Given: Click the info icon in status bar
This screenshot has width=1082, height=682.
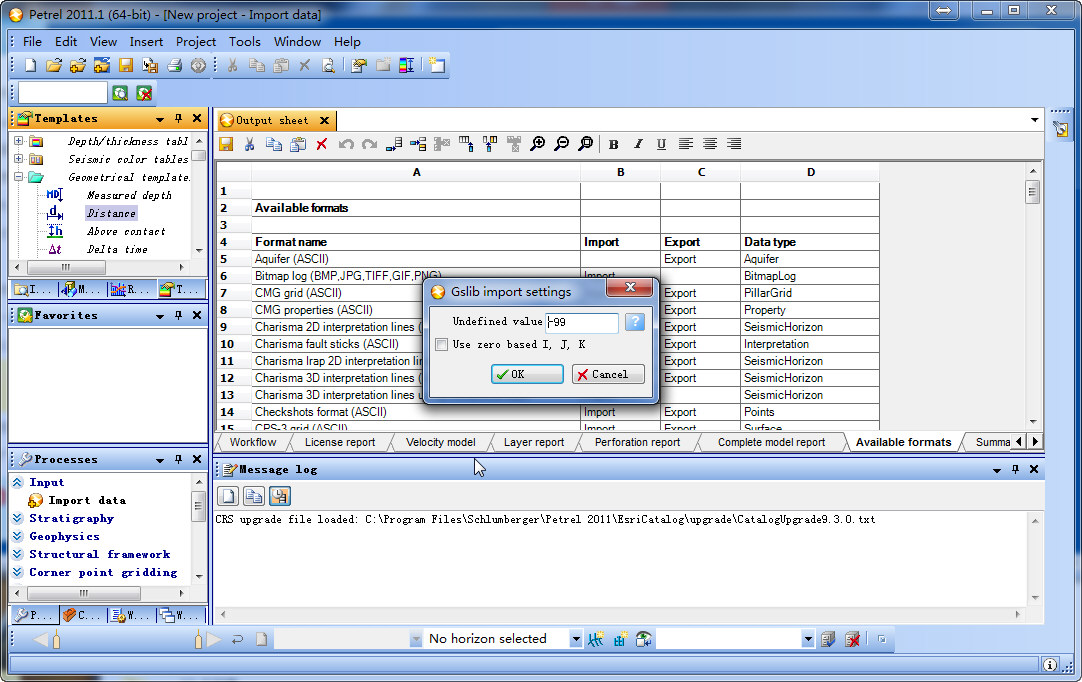Looking at the screenshot, I should point(1050,664).
